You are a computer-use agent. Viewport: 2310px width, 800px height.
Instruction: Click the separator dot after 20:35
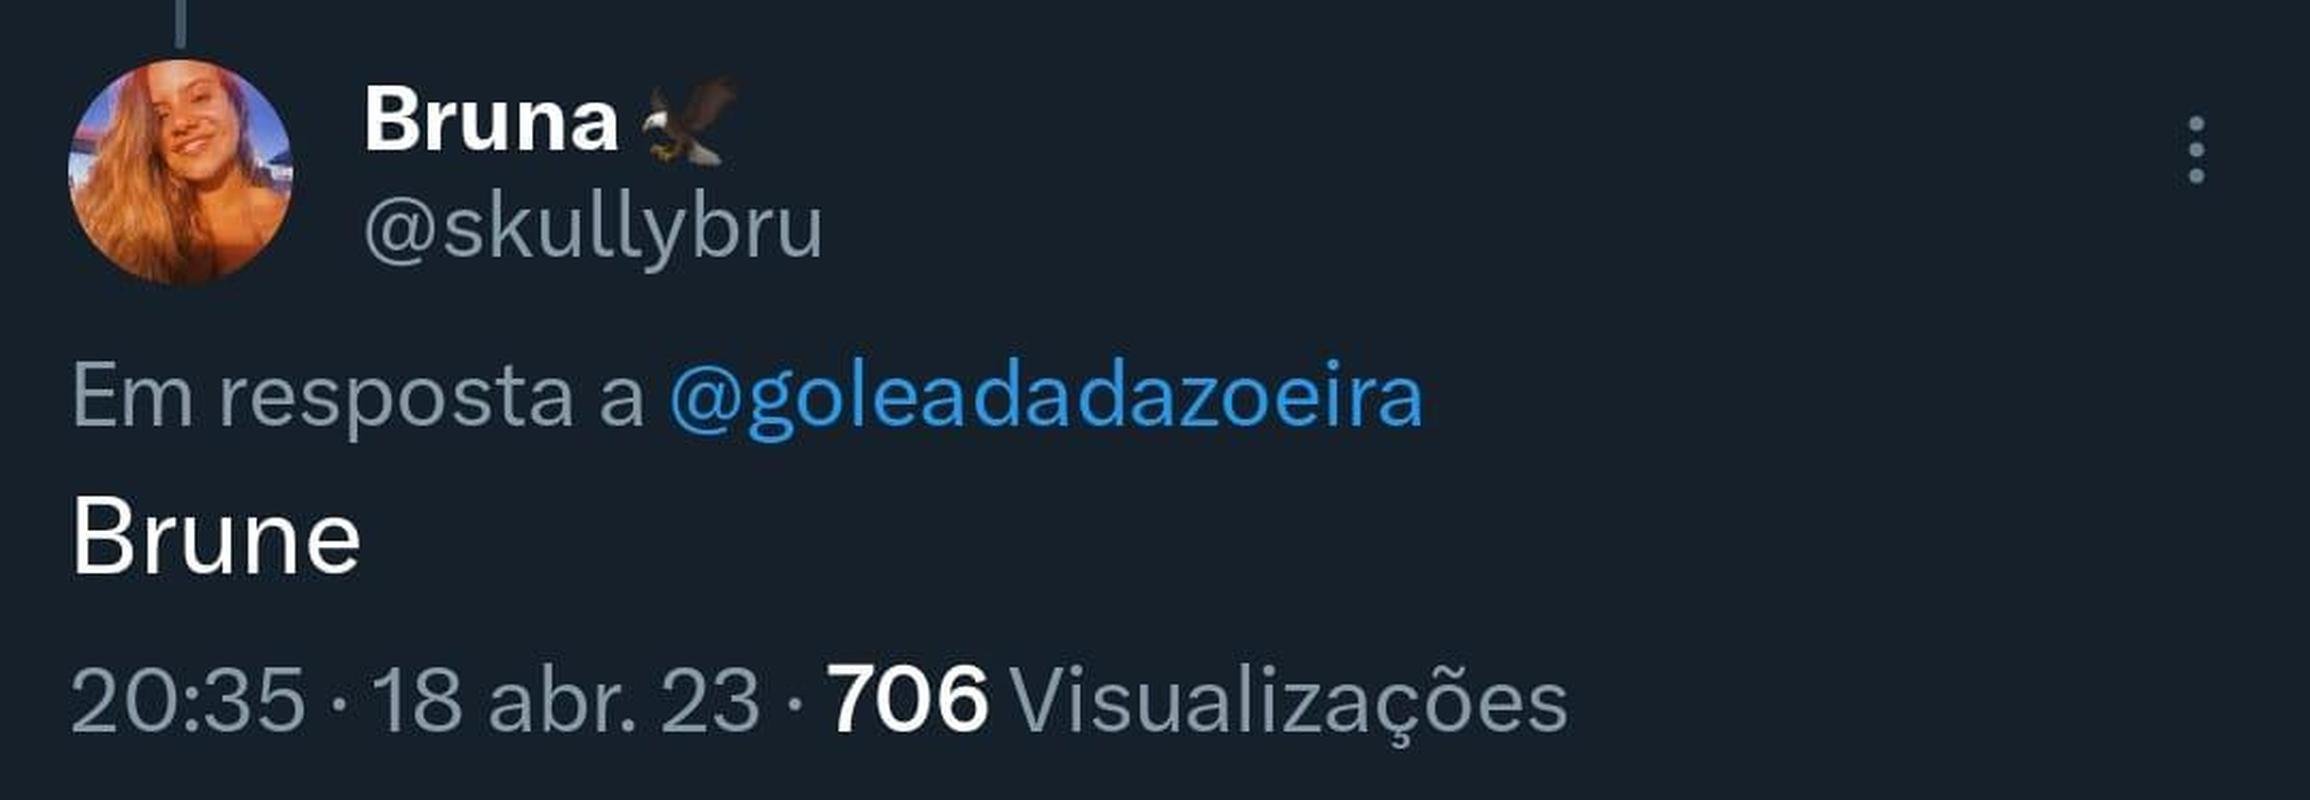pos(339,706)
